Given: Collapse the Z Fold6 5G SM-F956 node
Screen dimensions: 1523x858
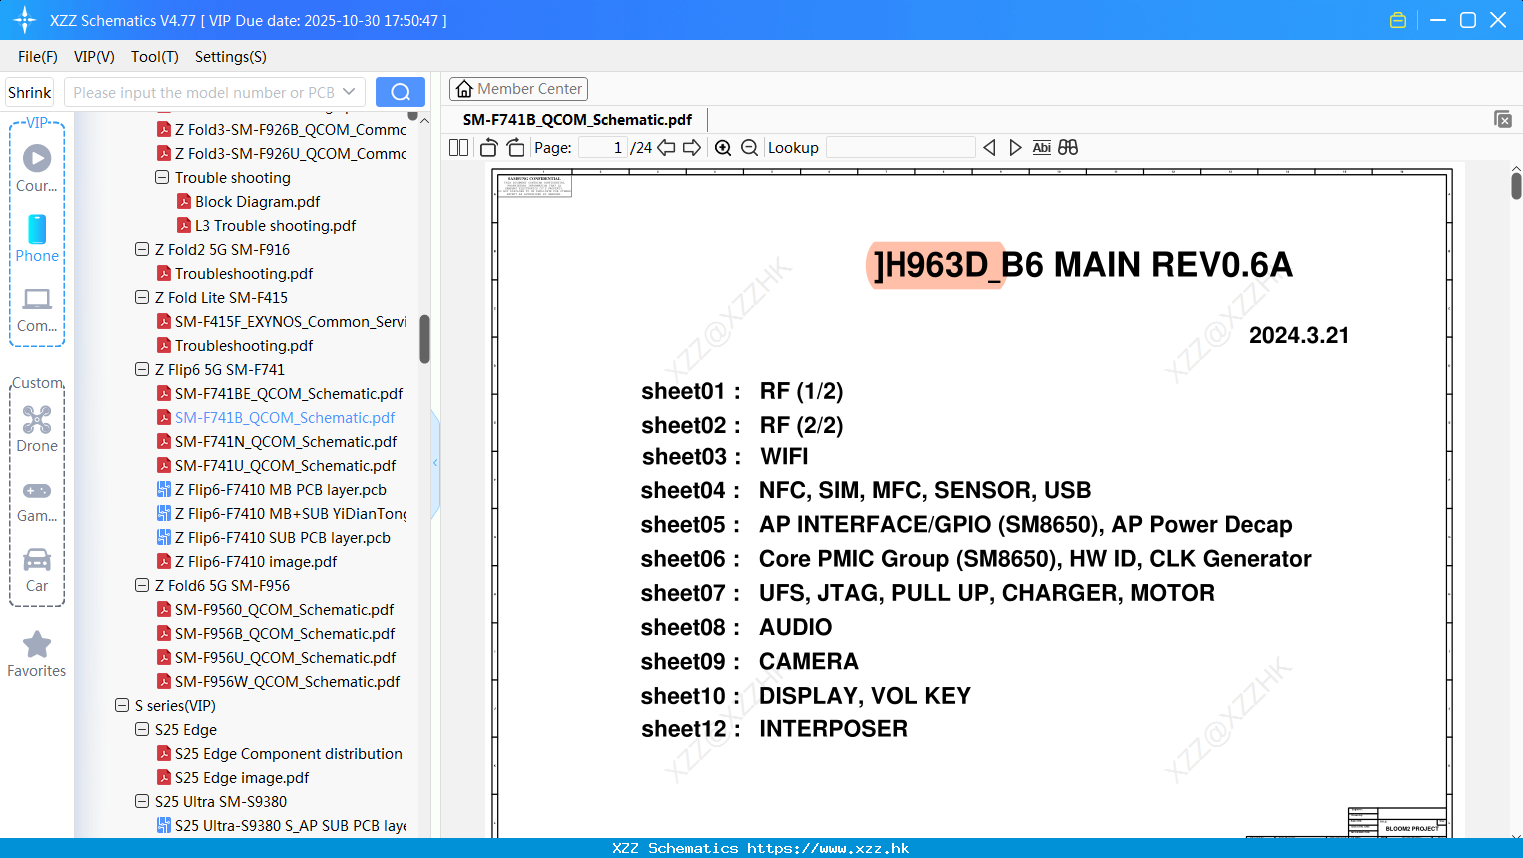Looking at the screenshot, I should point(142,585).
